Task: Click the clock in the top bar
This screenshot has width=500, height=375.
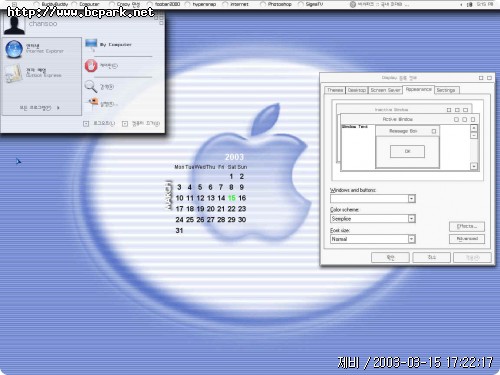Action: click(485, 4)
